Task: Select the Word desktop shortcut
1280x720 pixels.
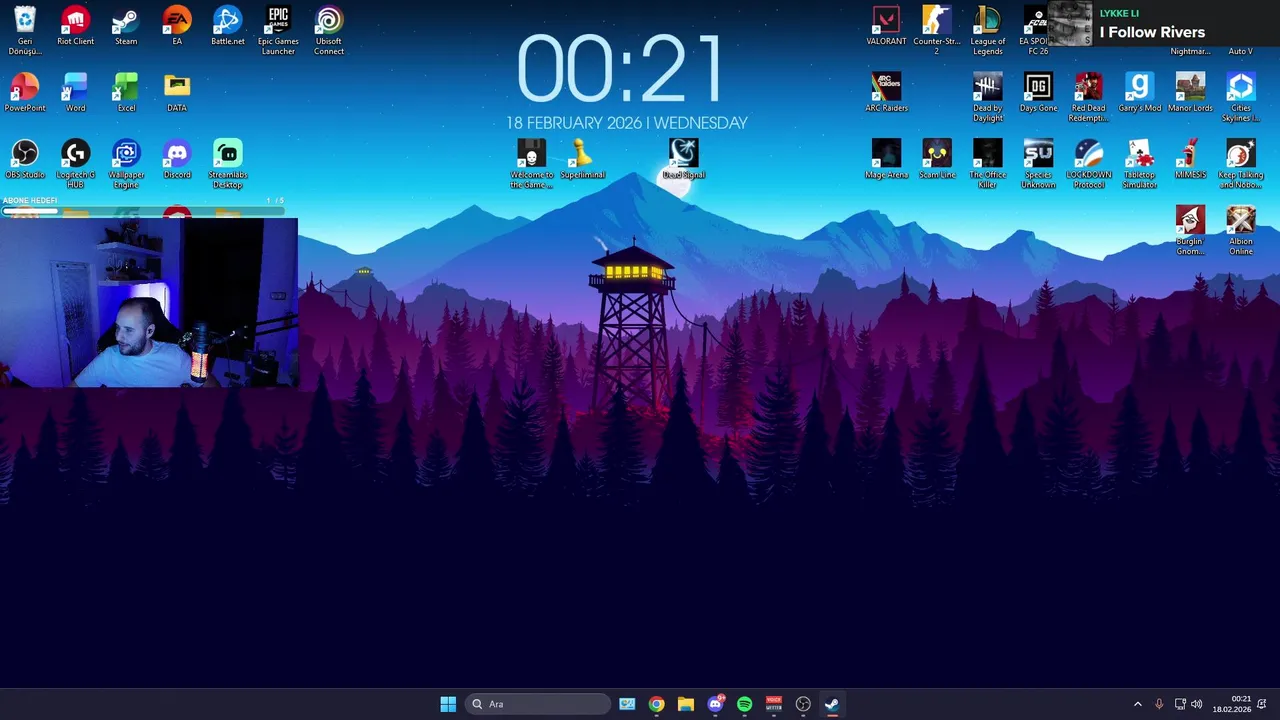Action: [x=76, y=92]
